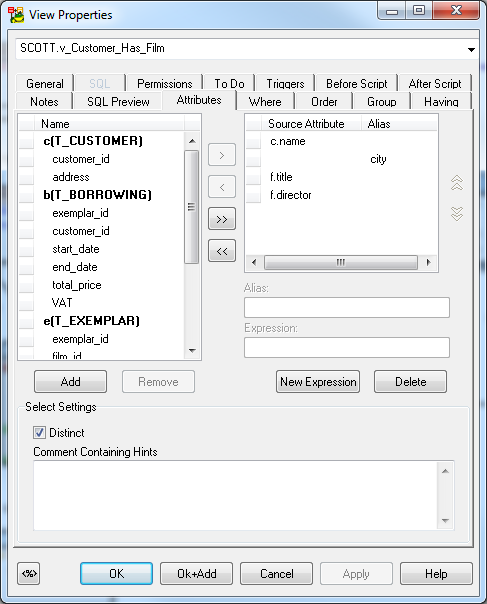Screen dimensions: 487x604
Task: Click the vertical scrollbar thumb in Name list
Action: click(x=191, y=207)
